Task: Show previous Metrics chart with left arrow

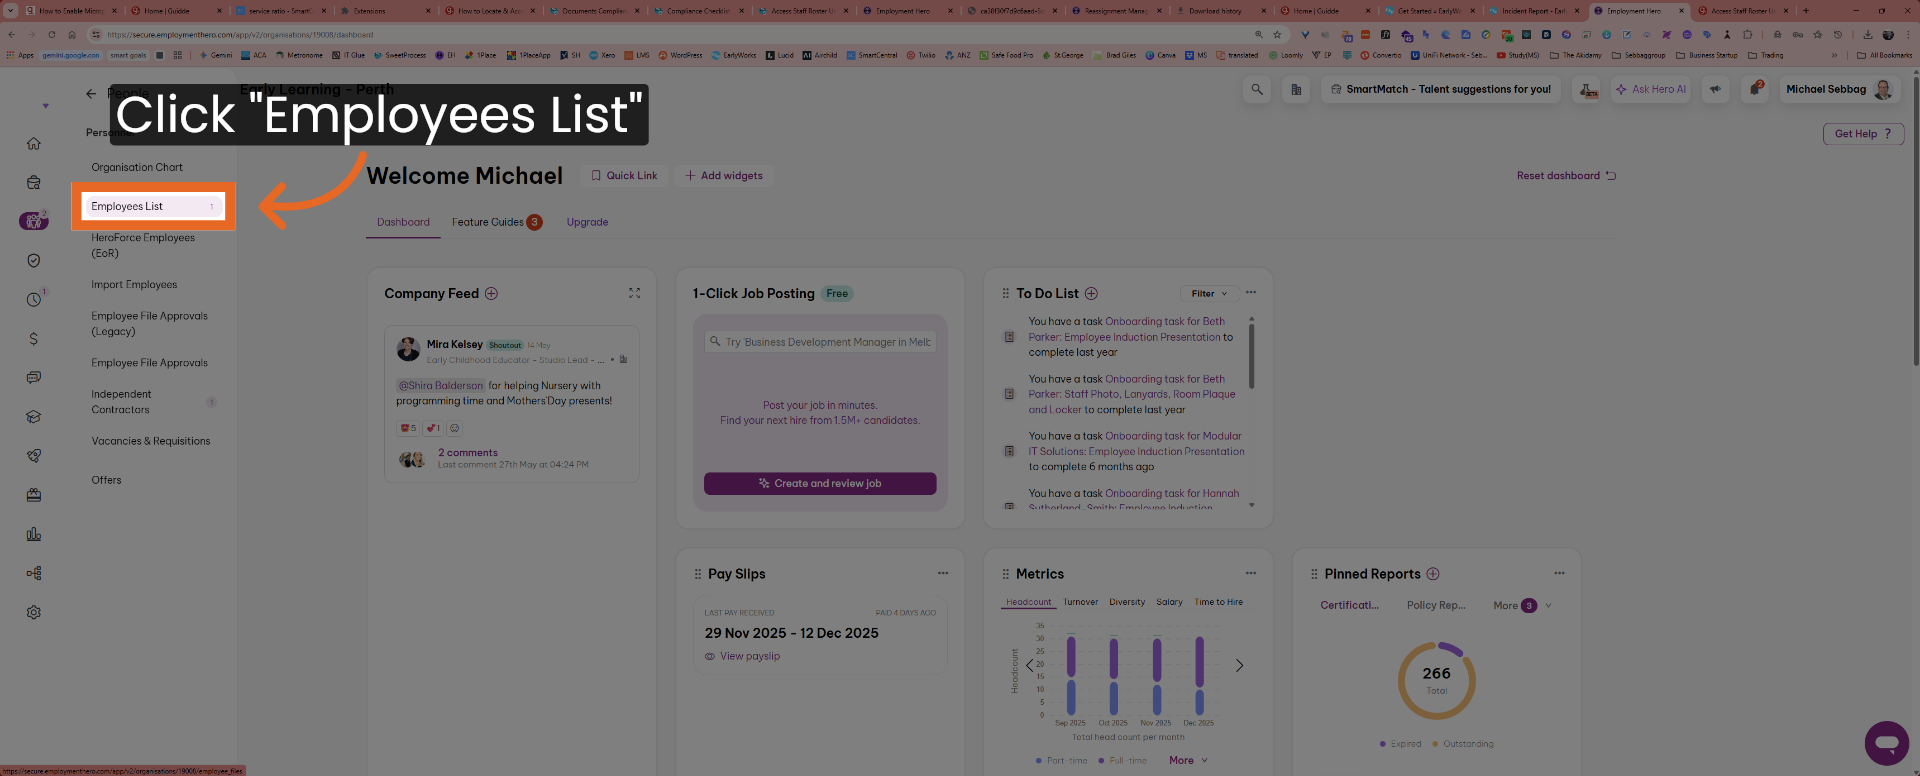Action: point(1029,665)
